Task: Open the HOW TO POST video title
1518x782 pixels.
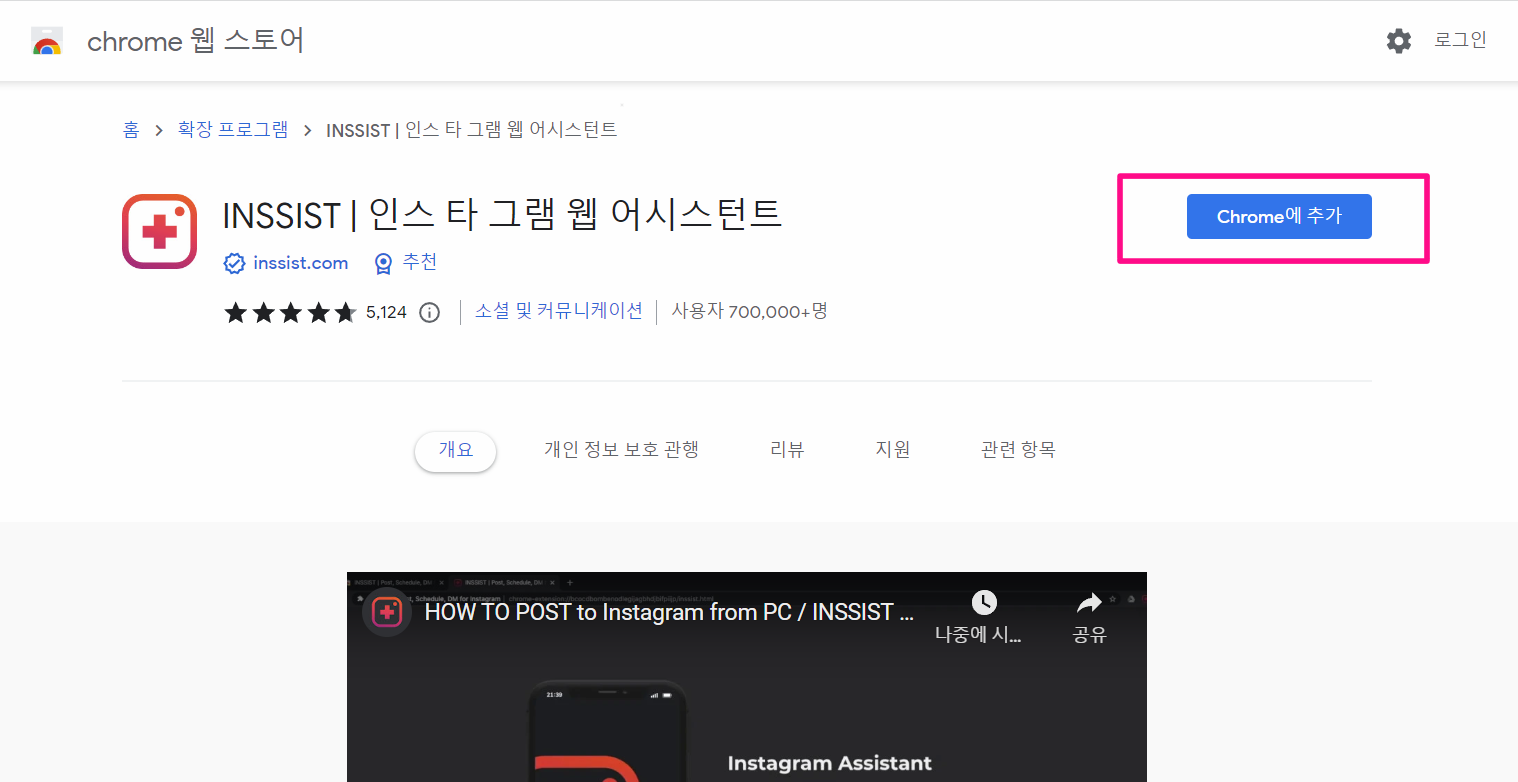Action: coord(669,612)
